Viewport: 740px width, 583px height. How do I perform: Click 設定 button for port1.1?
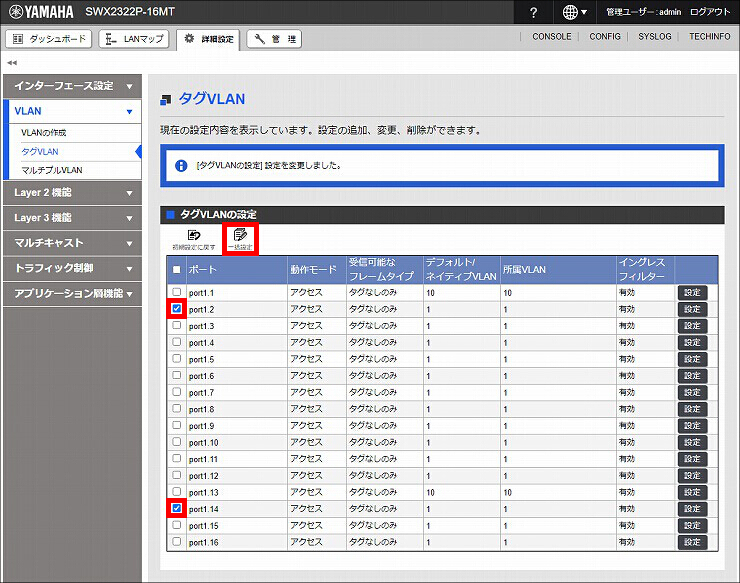[x=692, y=293]
